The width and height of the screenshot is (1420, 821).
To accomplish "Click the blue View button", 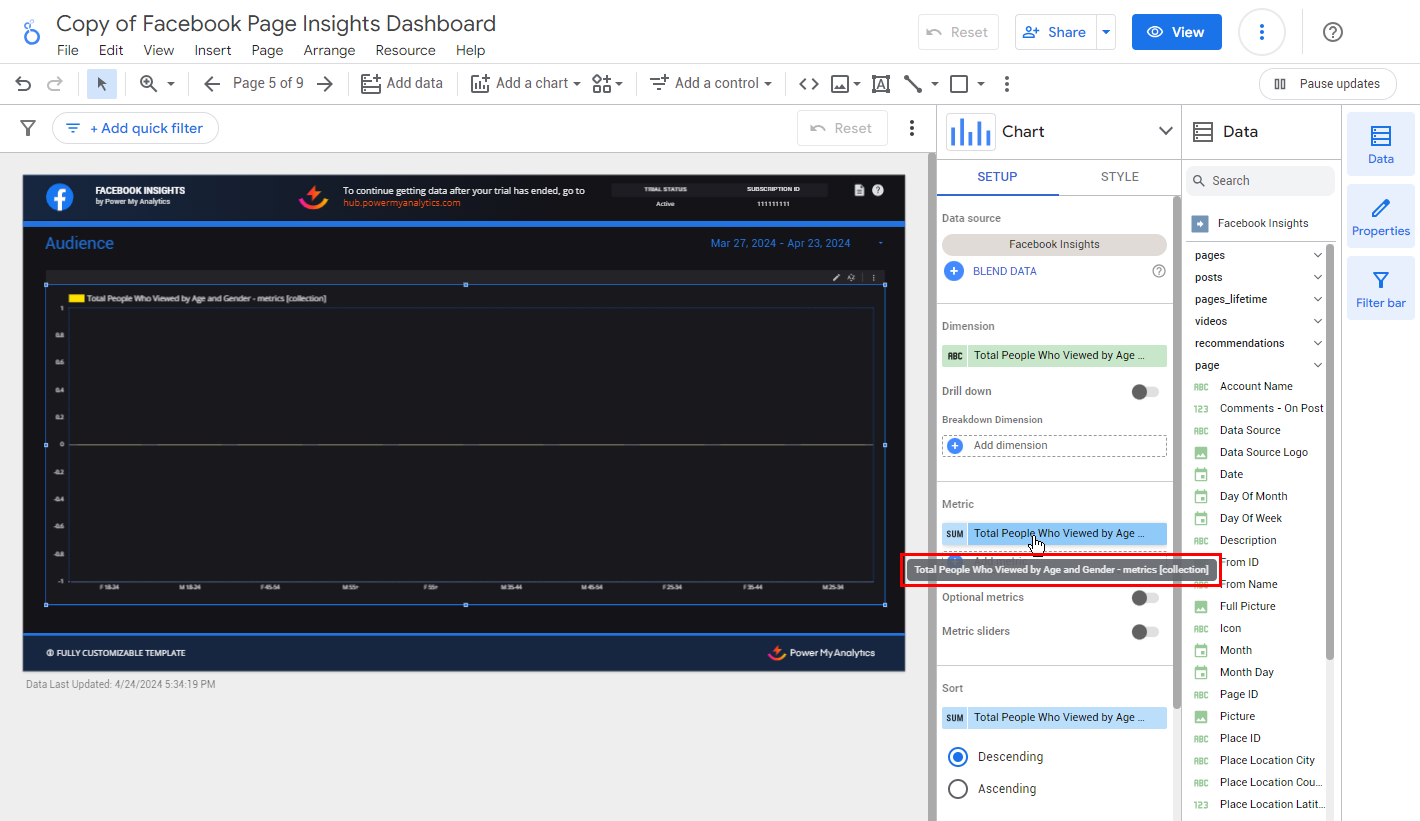I will click(1176, 32).
